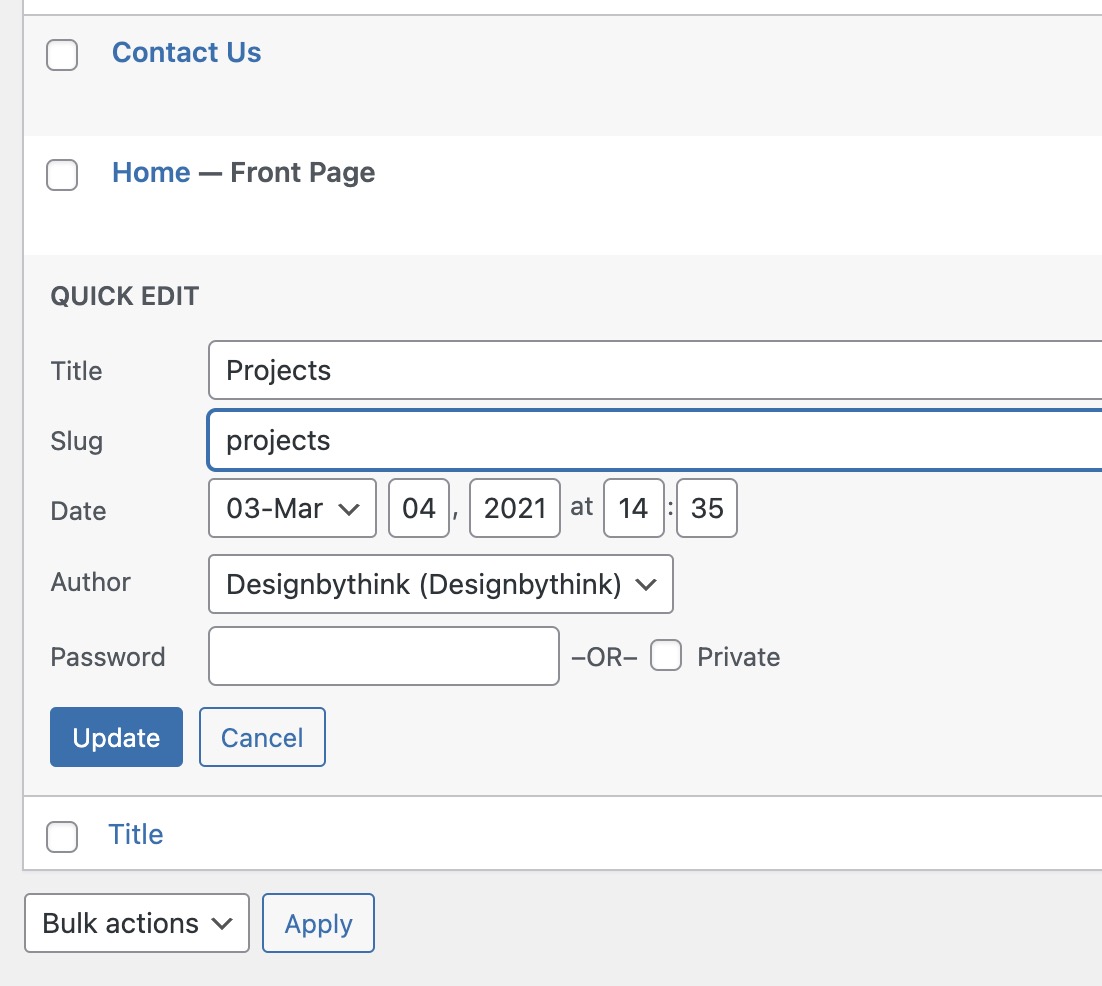
Task: Tick the Private checkbox
Action: [666, 656]
